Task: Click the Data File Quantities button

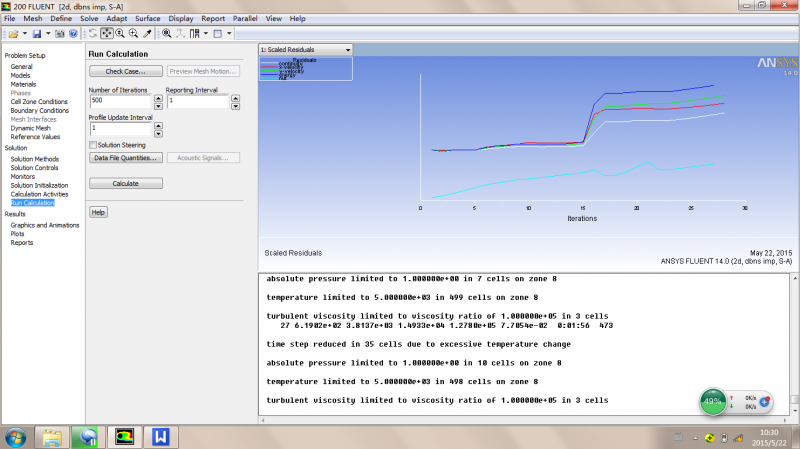Action: tap(126, 158)
